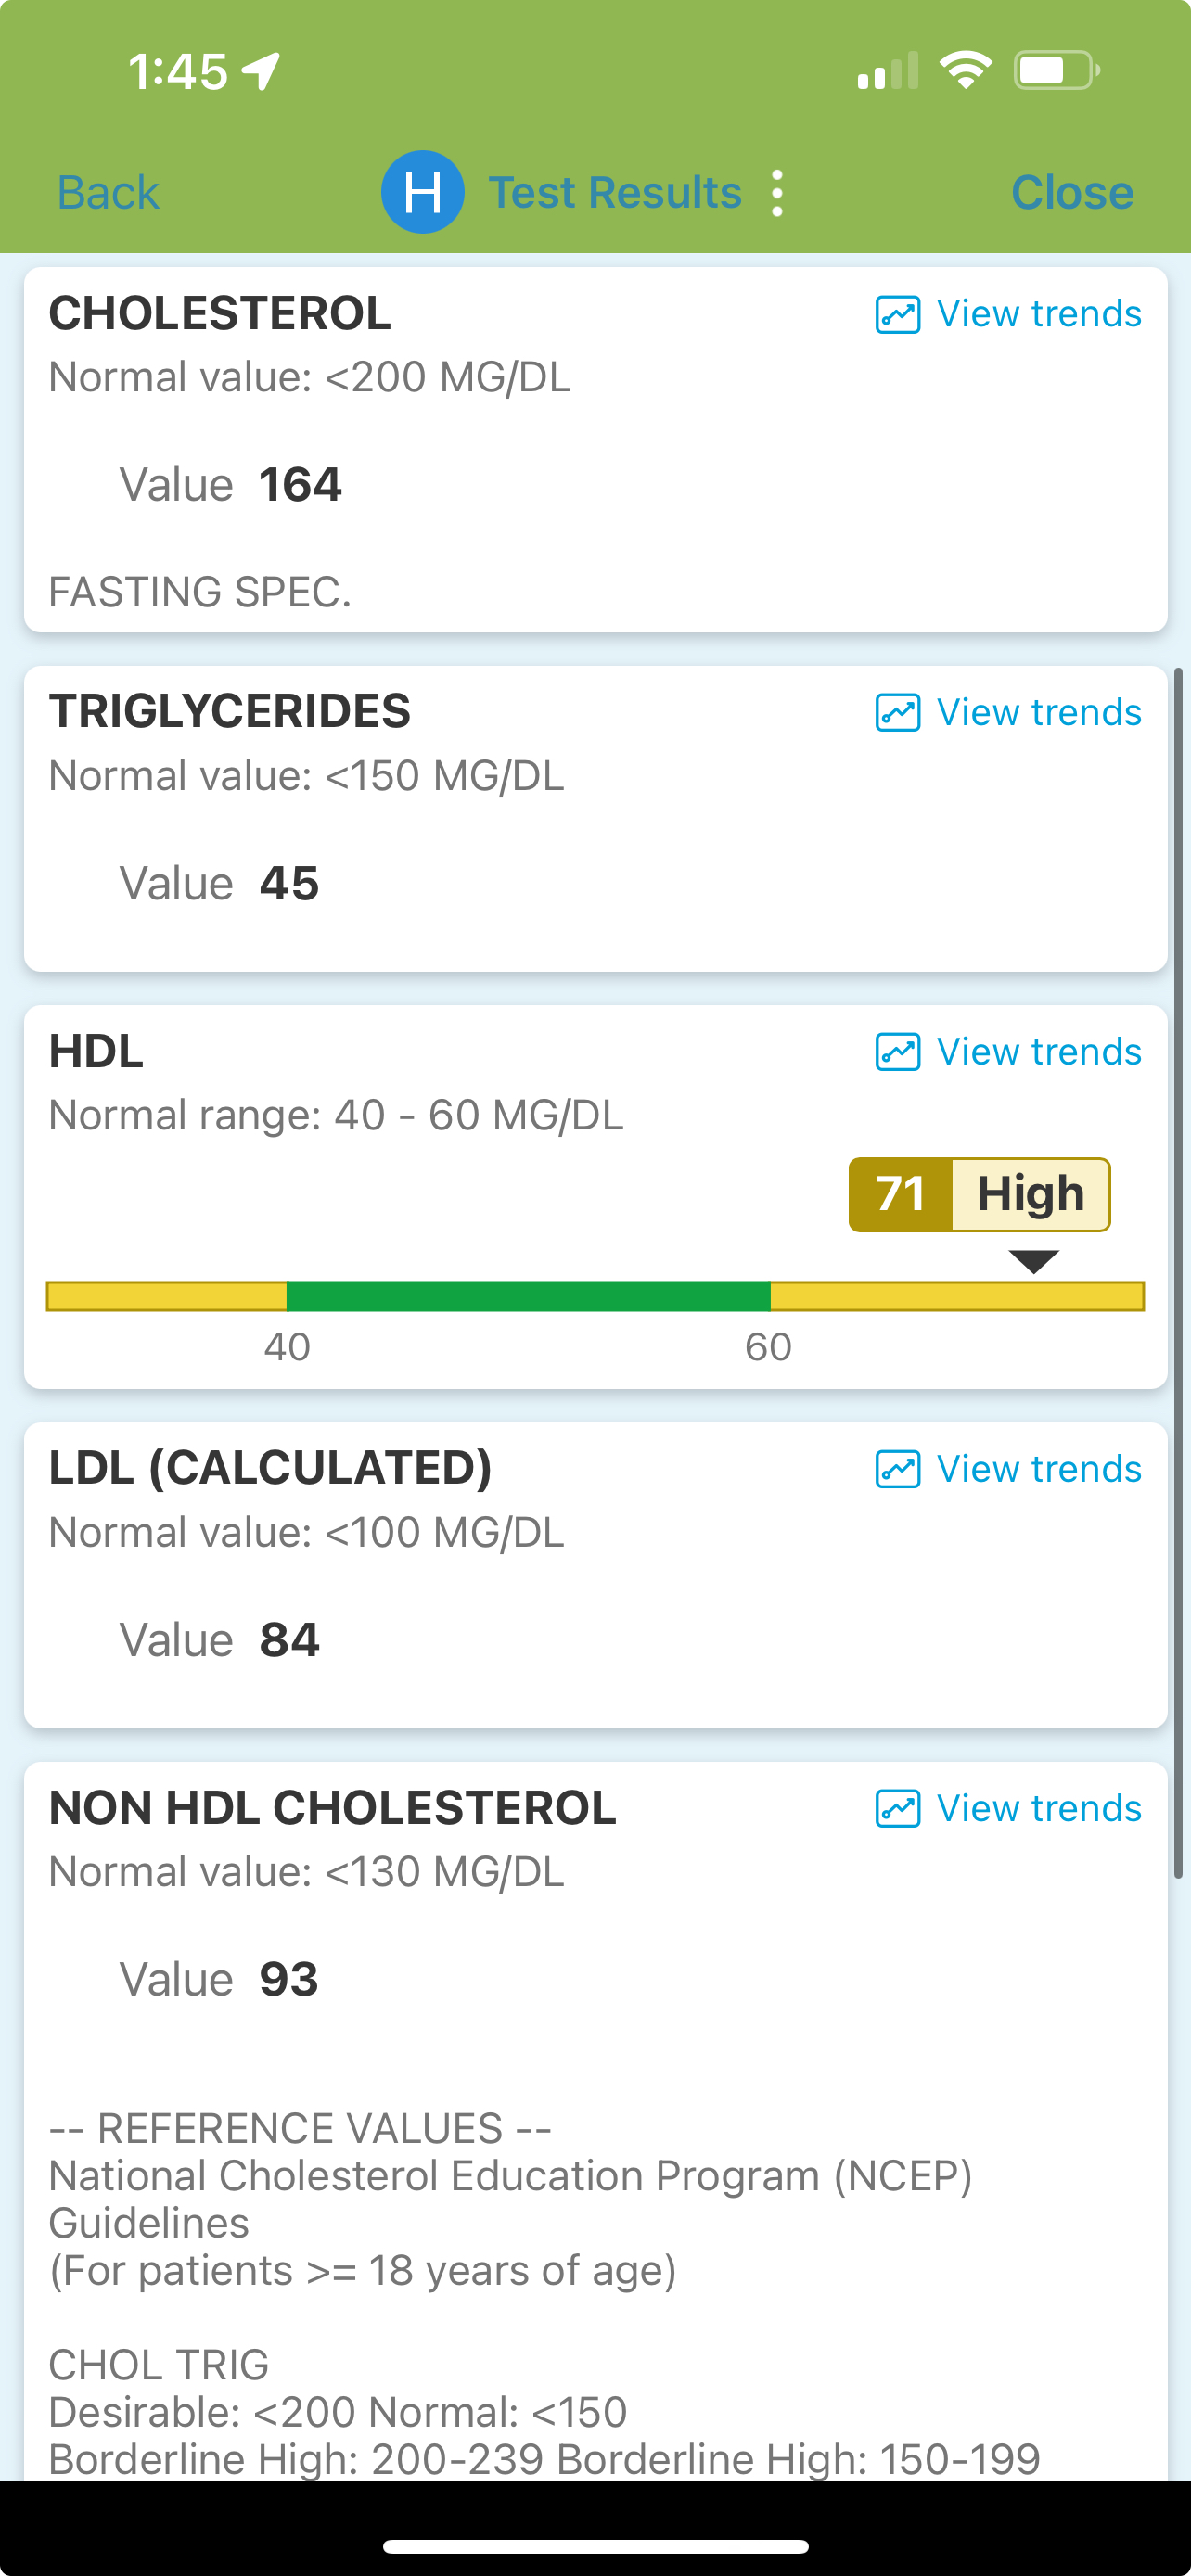Tap the Wi-Fi status icon

click(965, 70)
